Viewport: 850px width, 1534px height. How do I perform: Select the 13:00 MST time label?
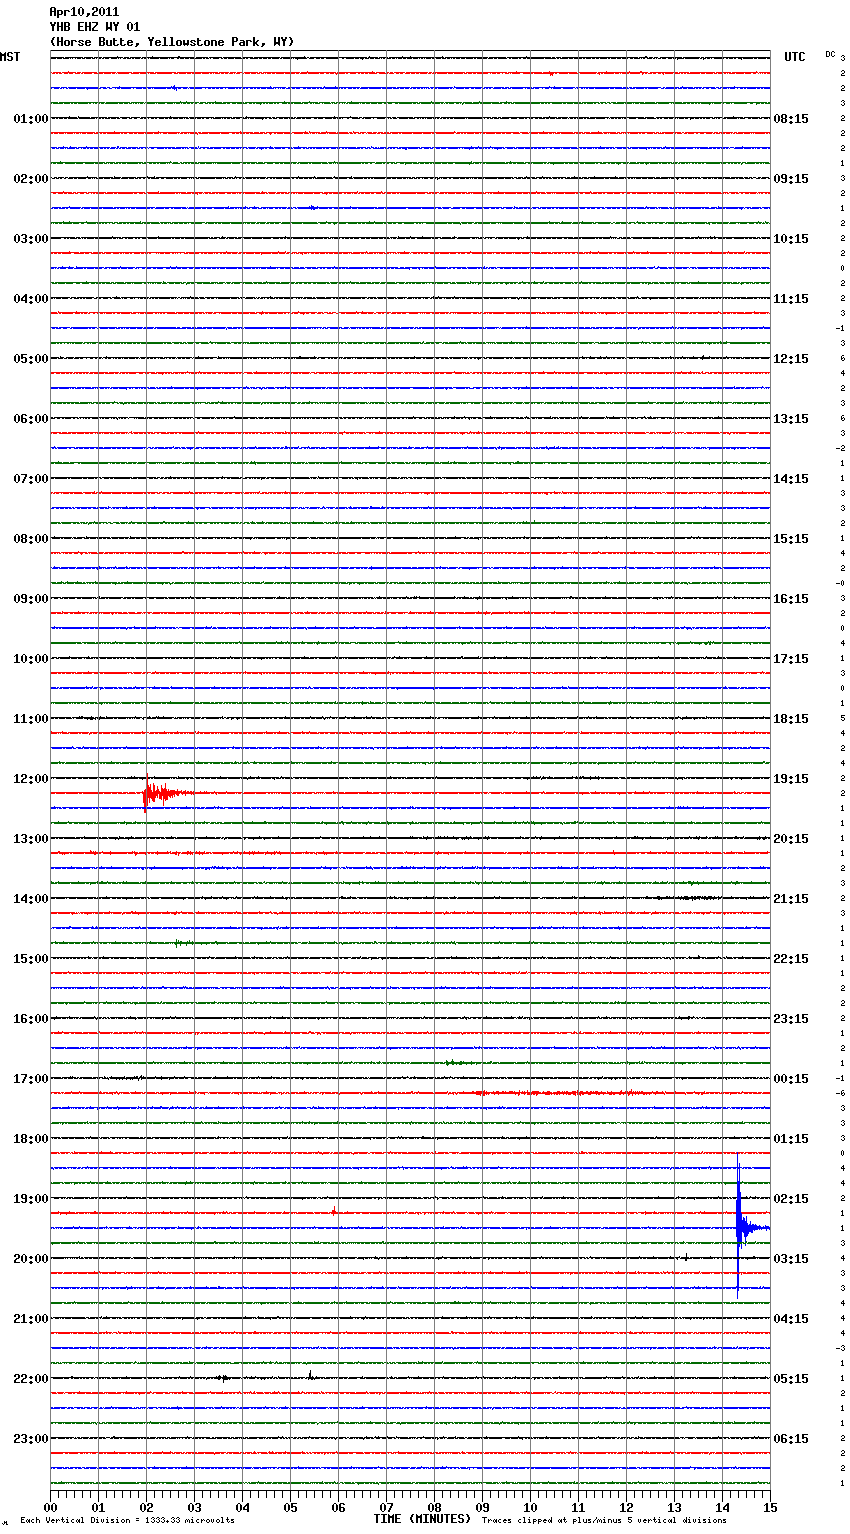click(x=31, y=839)
